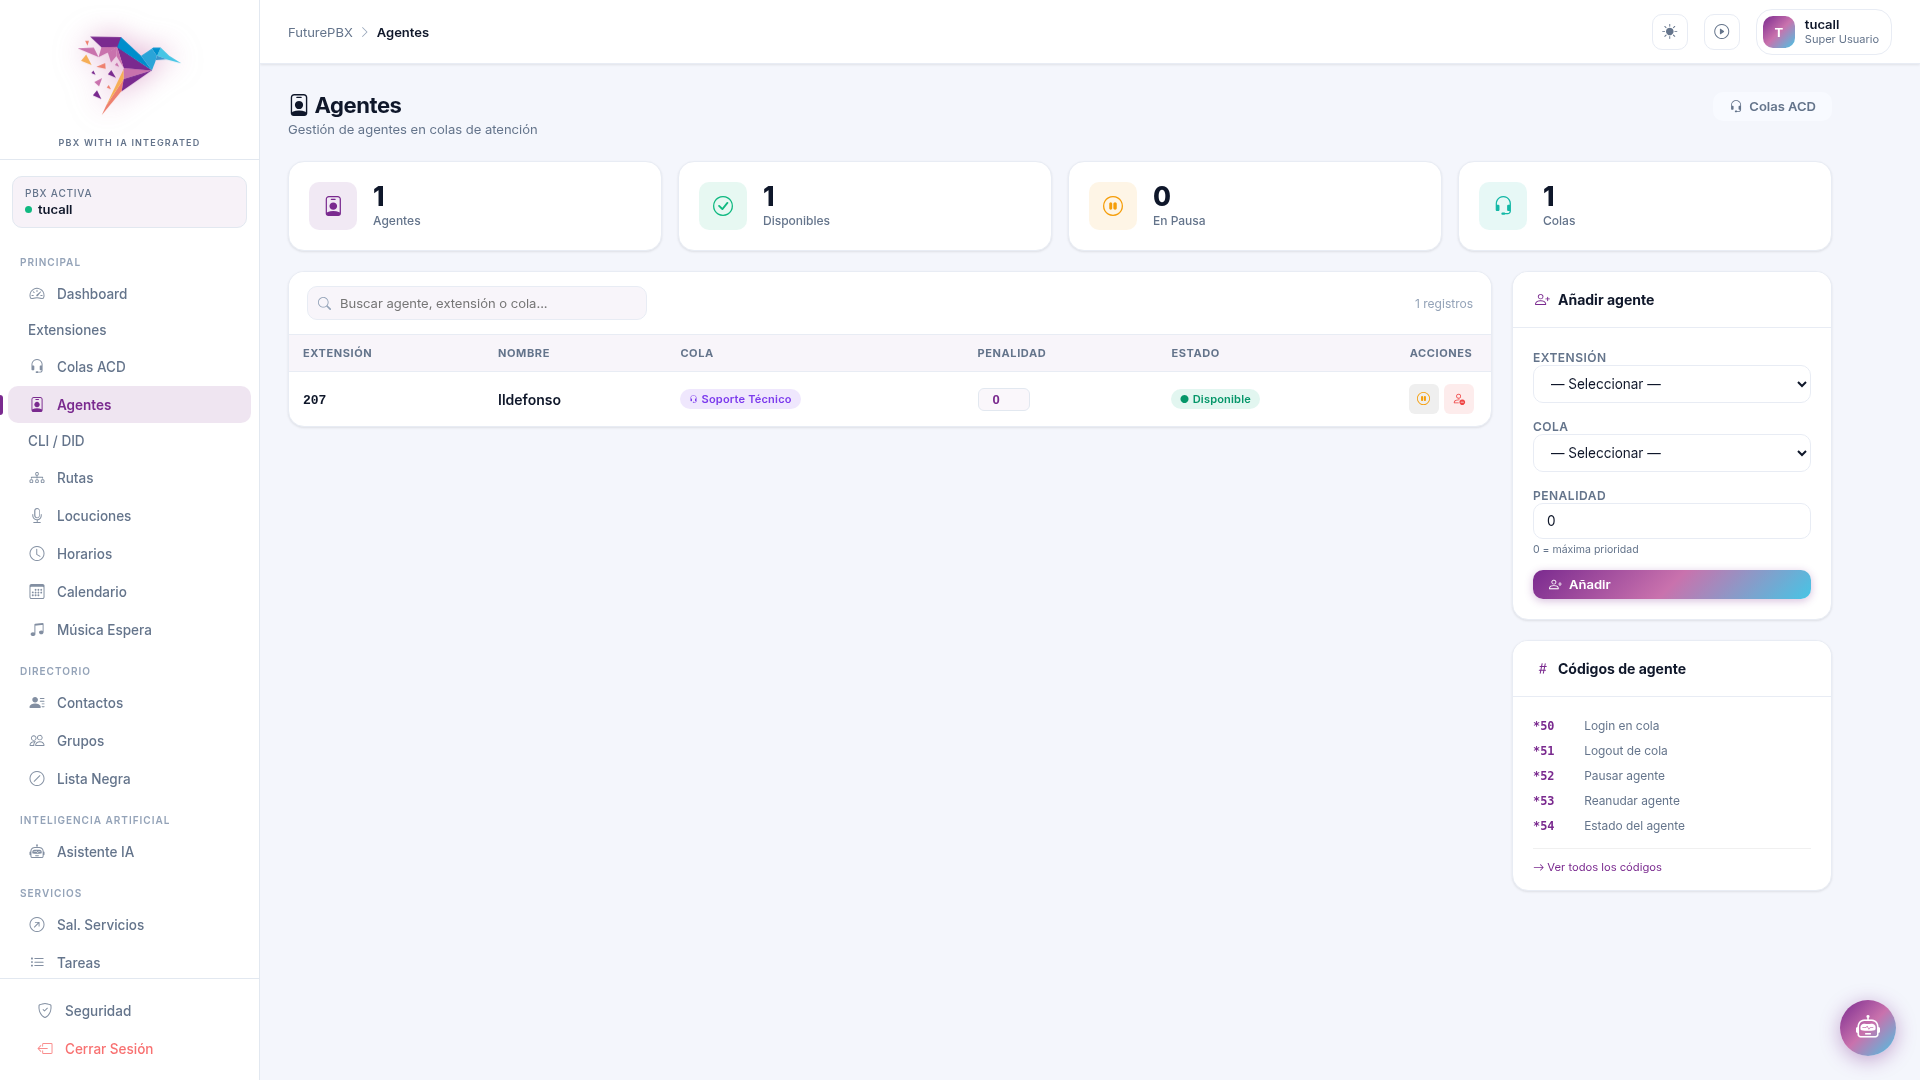Open the AI assistant chat bubble
Screen dimensions: 1920x1080
(1867, 1027)
